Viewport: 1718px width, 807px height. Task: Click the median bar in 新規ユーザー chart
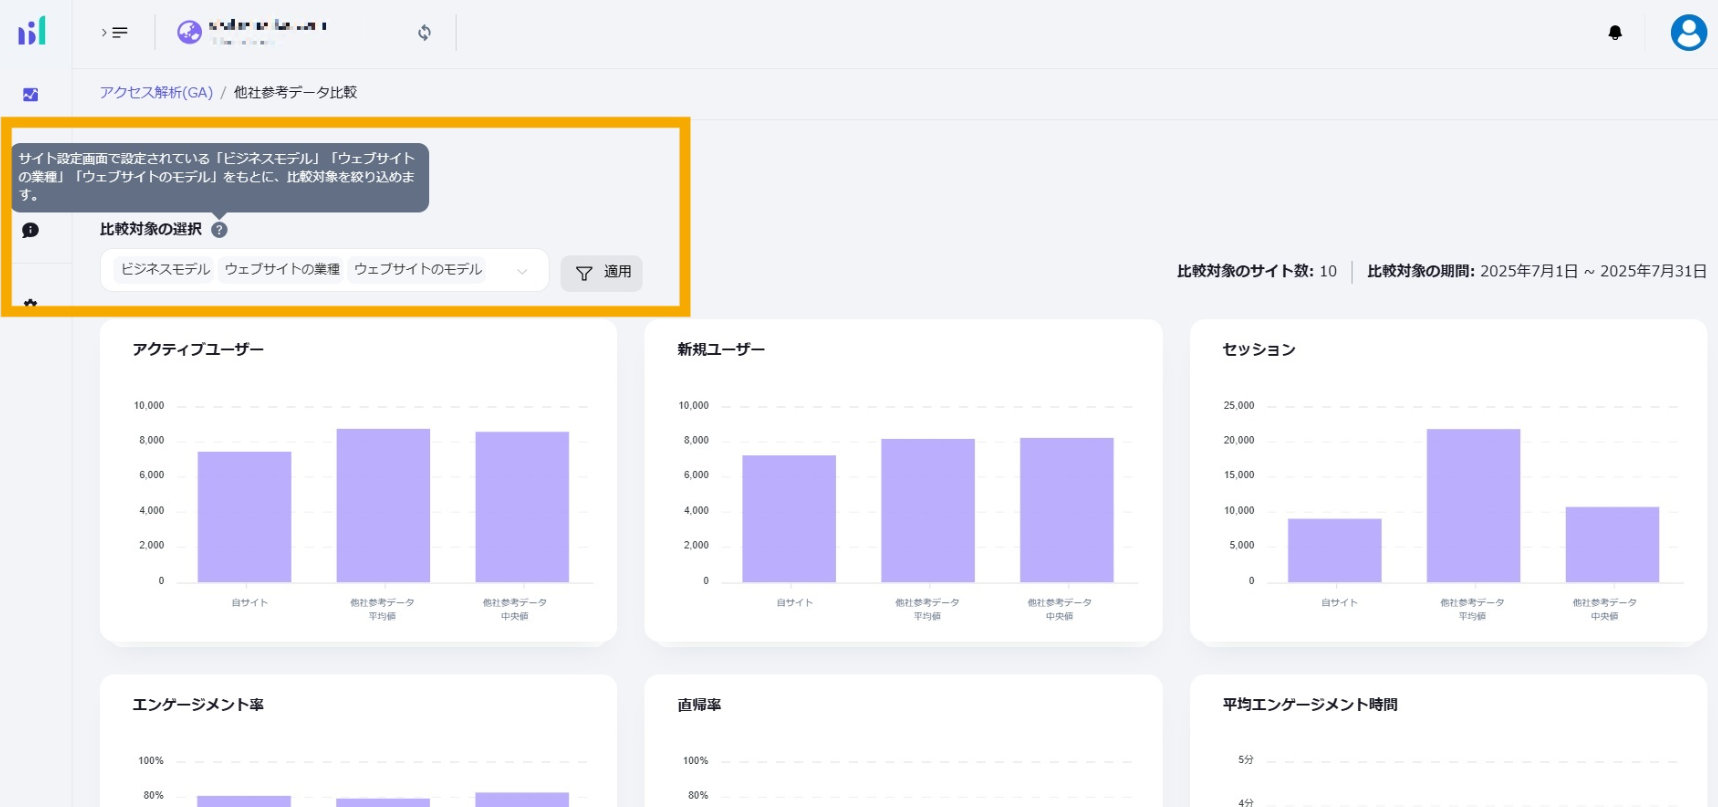click(x=1066, y=510)
